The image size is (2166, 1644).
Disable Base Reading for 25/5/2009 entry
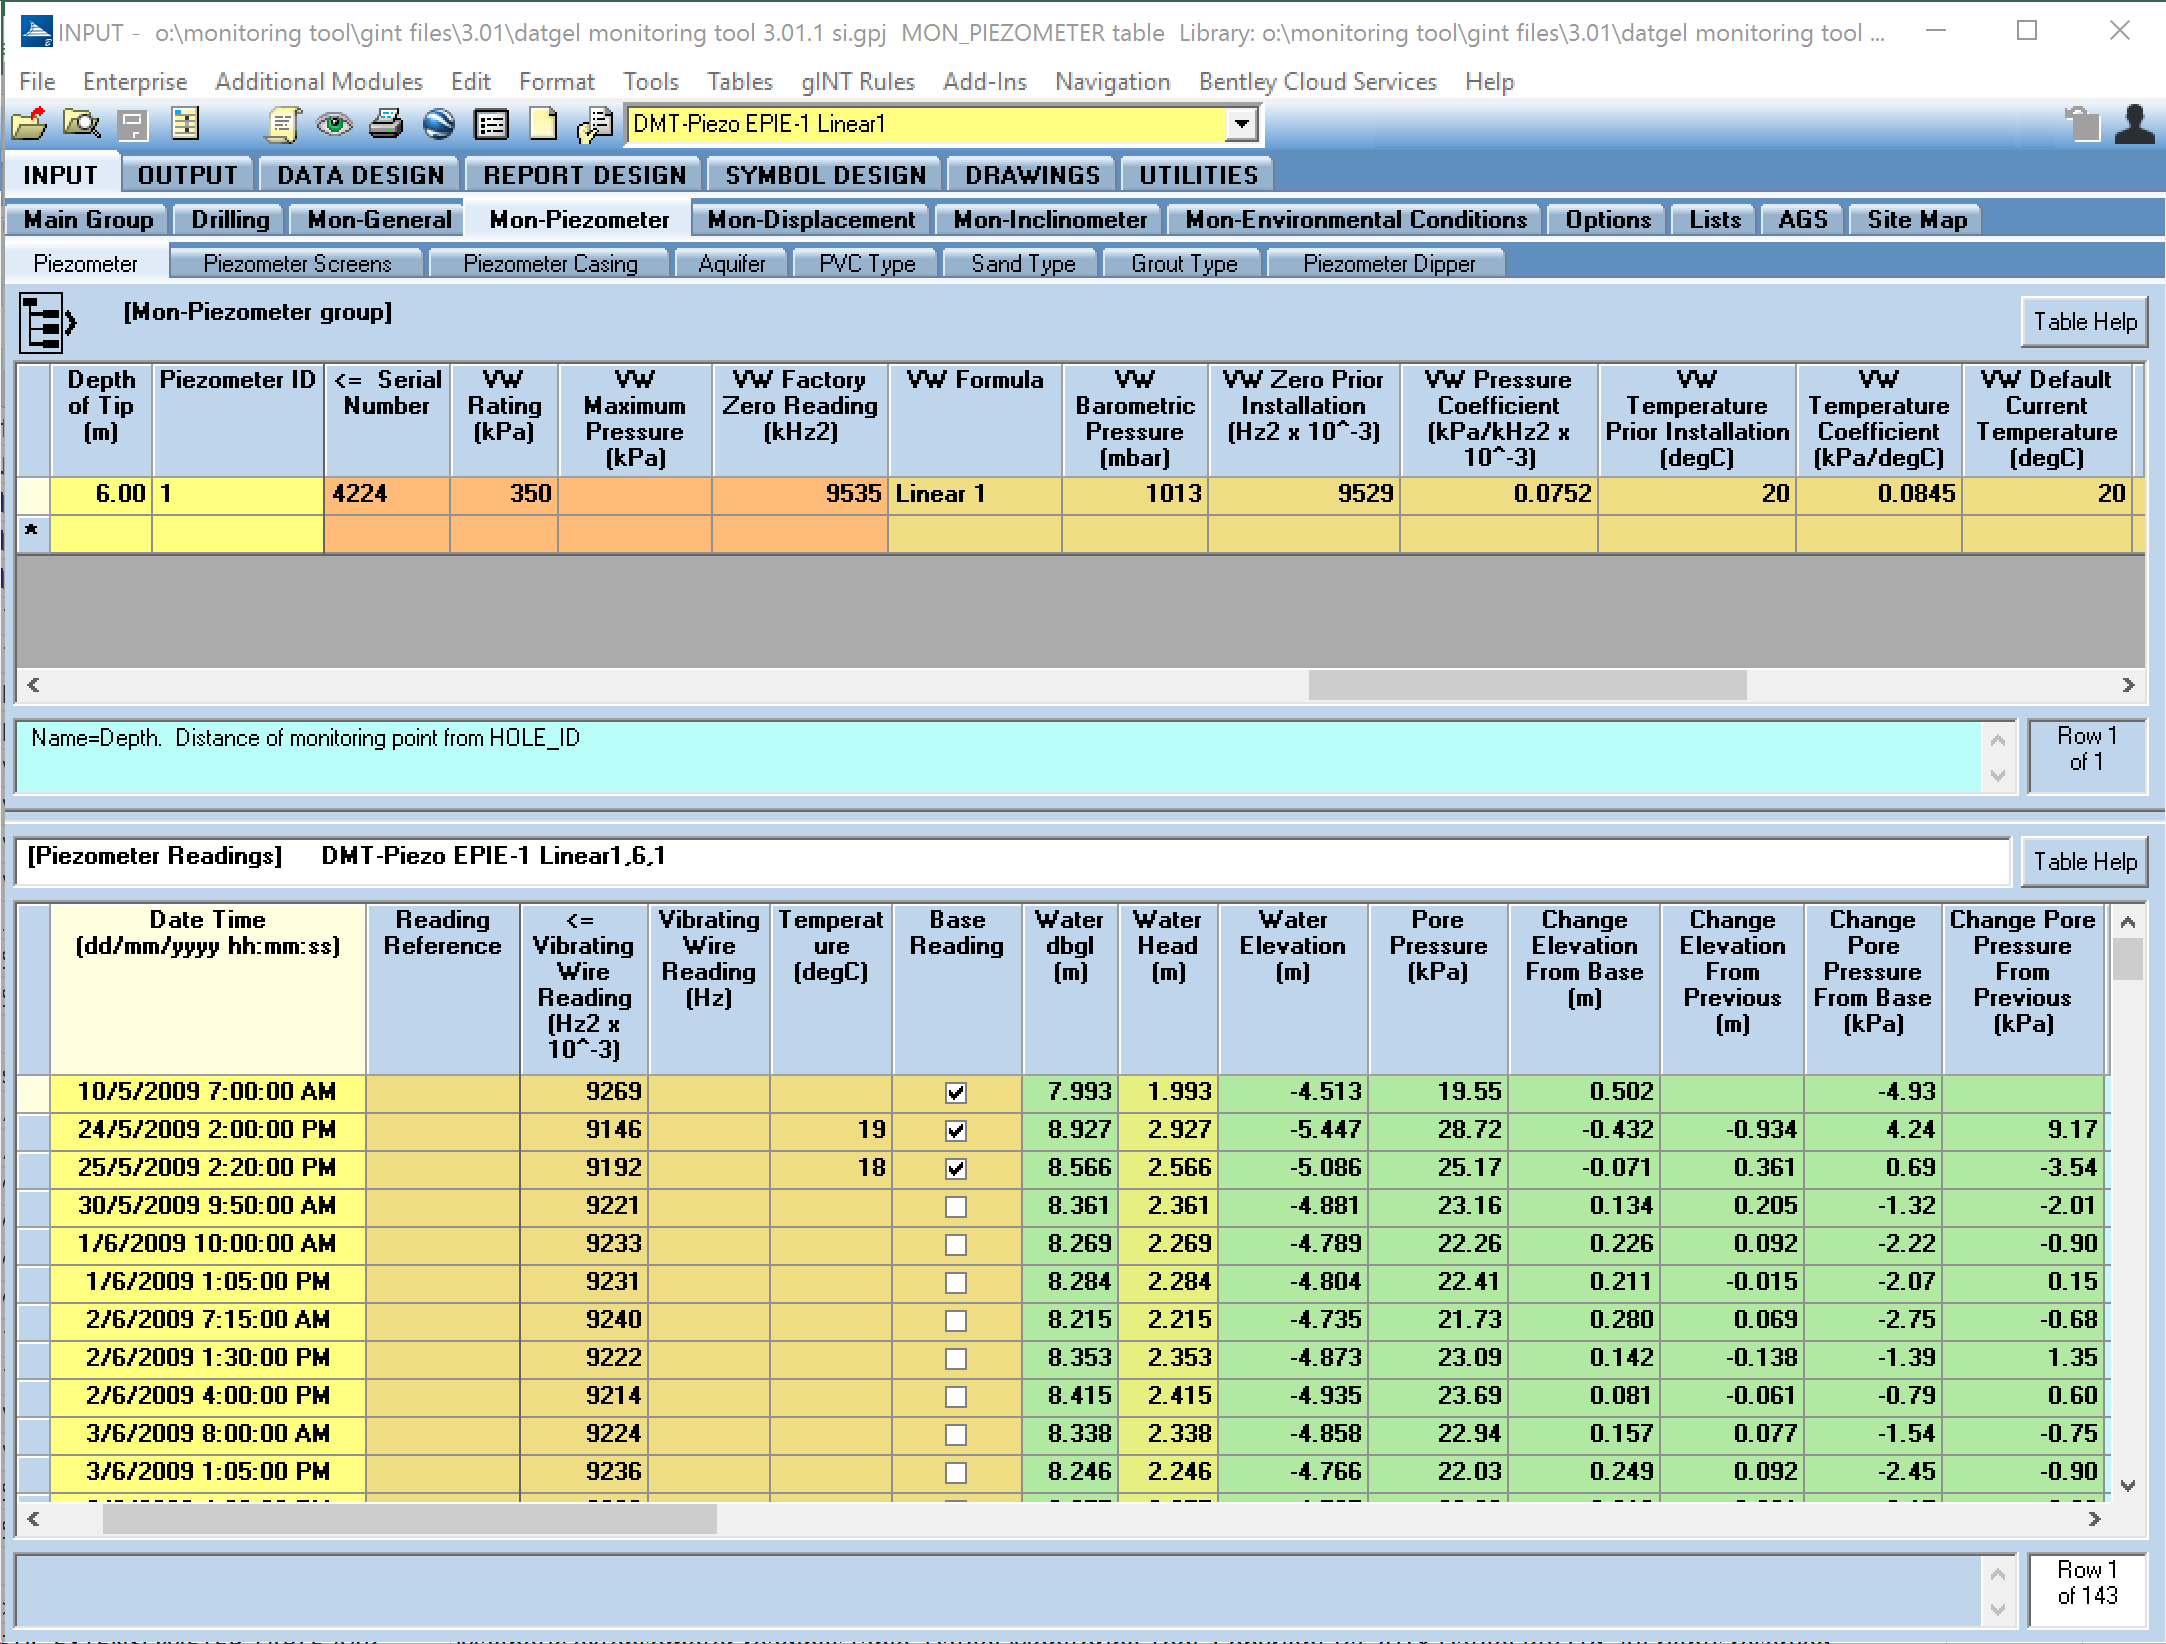tap(955, 1168)
